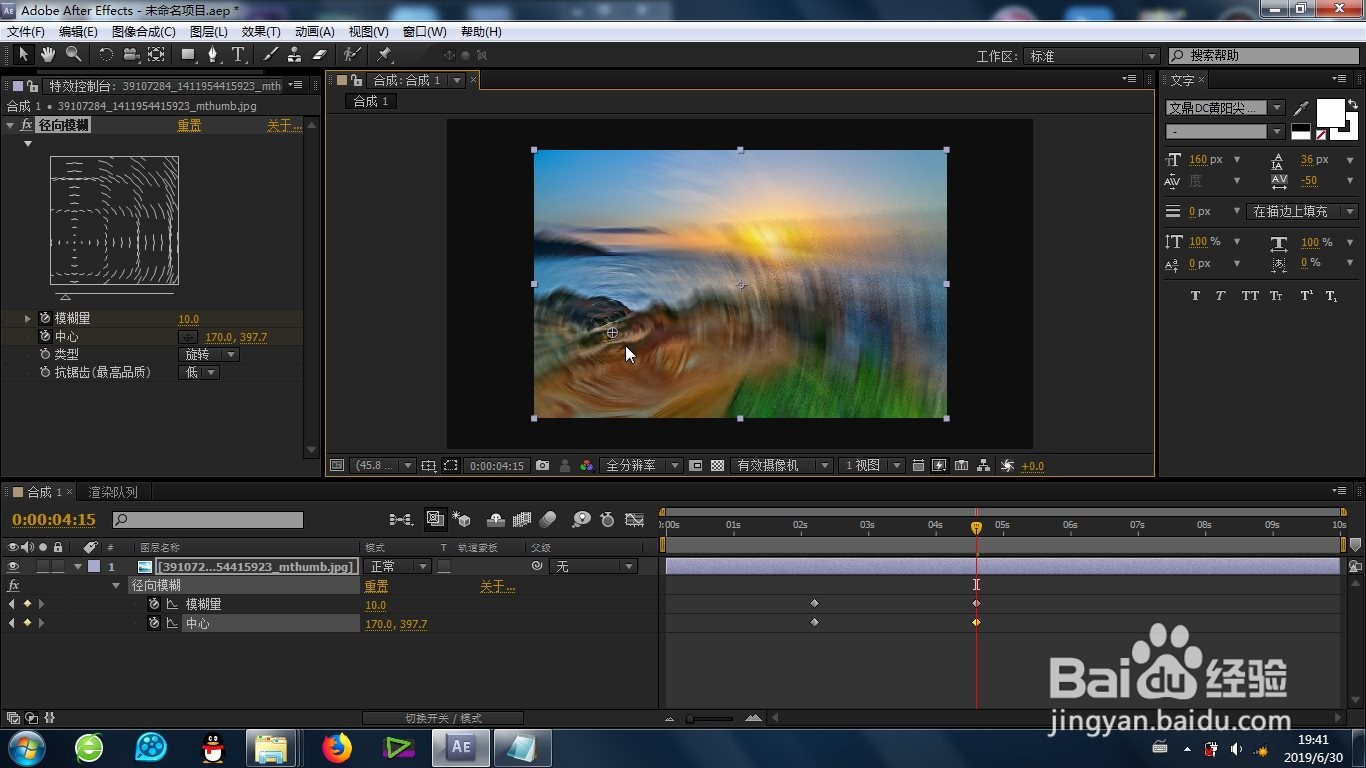Select the Unified Camera tool
The height and width of the screenshot is (768, 1366).
pos(130,55)
